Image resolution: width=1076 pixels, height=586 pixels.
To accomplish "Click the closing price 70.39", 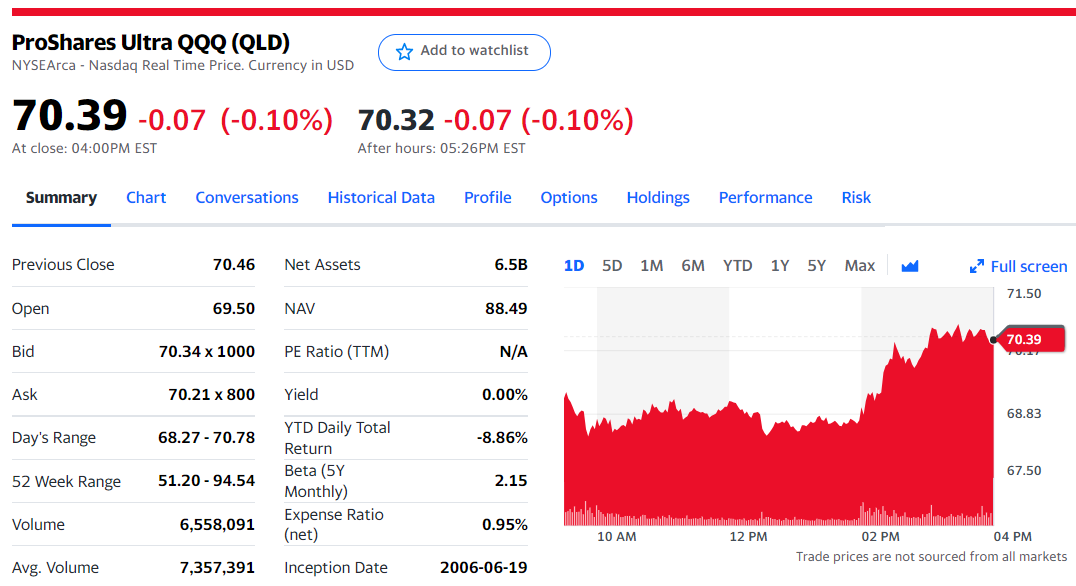I will 69,115.
